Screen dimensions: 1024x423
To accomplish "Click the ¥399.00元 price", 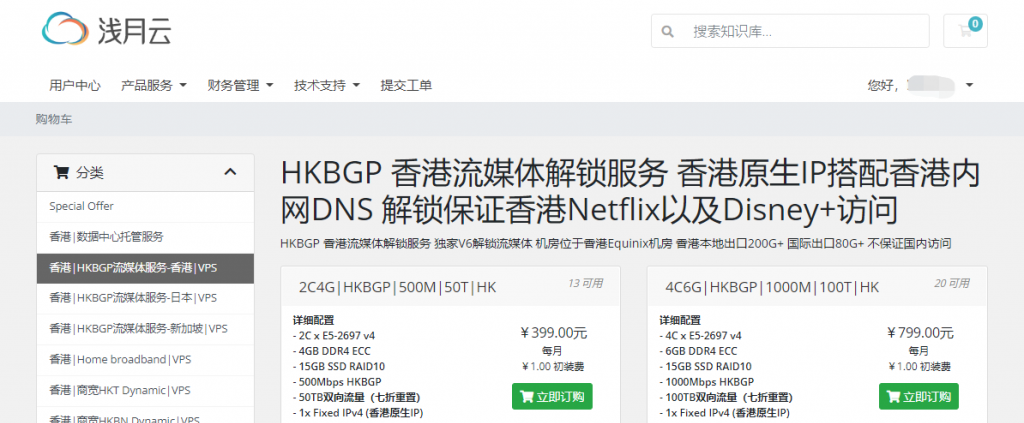I will point(553,334).
